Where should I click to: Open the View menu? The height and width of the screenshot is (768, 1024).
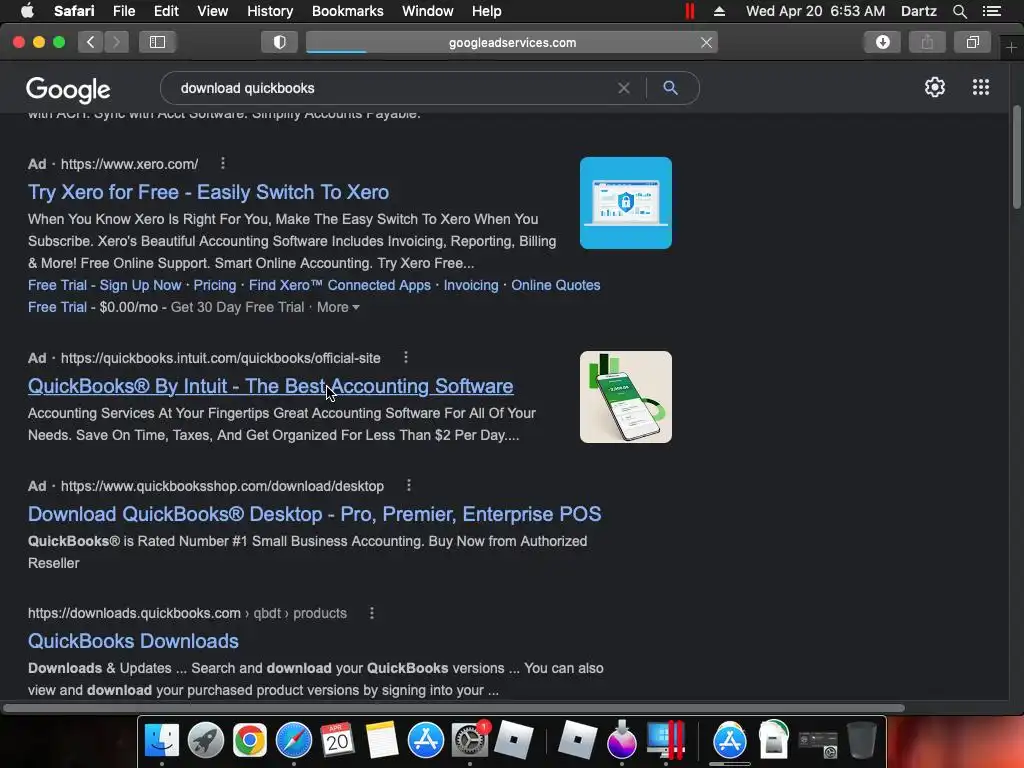tap(212, 11)
